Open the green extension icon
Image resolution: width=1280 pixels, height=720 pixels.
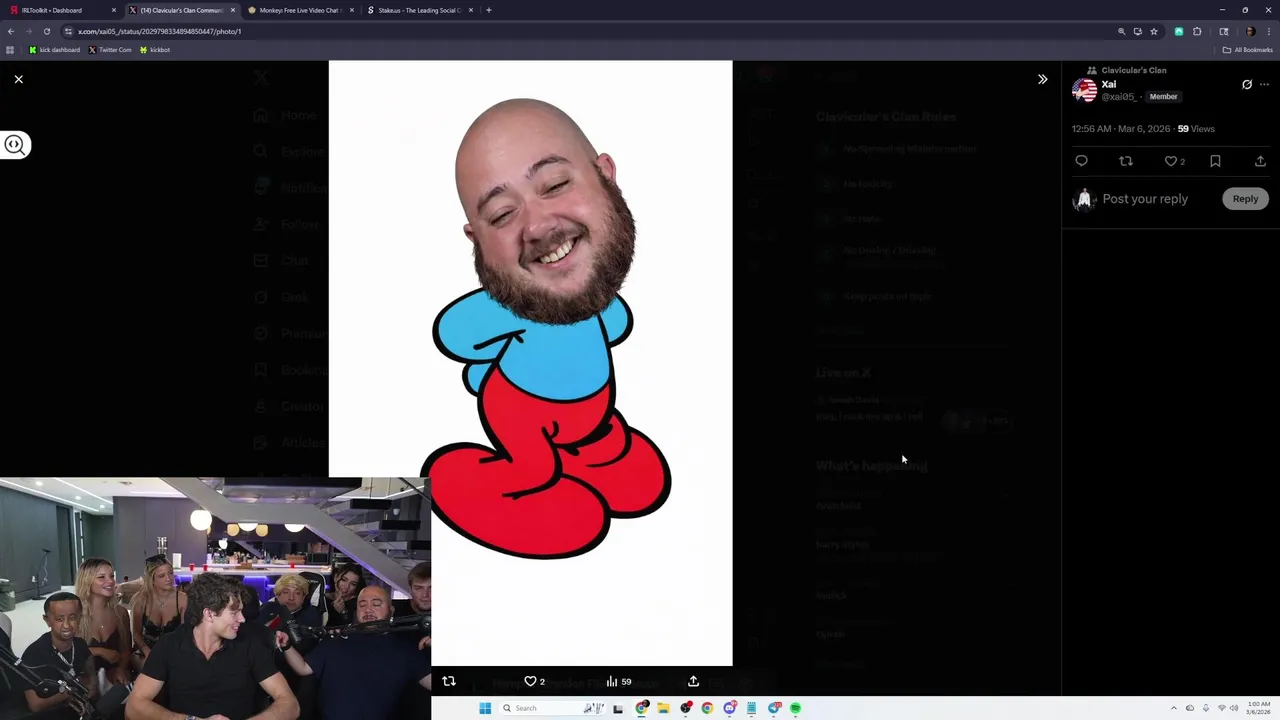(1179, 31)
